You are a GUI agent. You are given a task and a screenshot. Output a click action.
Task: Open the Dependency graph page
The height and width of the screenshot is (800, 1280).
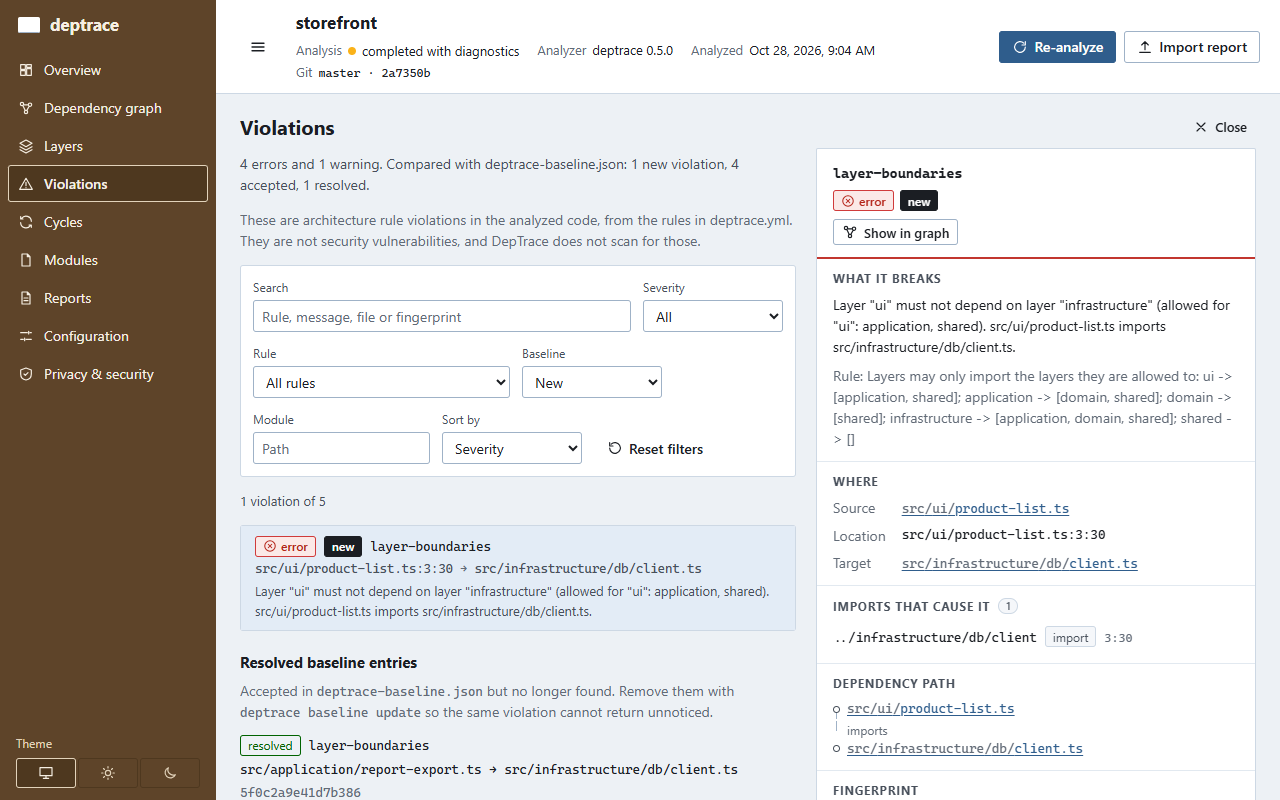tap(108, 108)
